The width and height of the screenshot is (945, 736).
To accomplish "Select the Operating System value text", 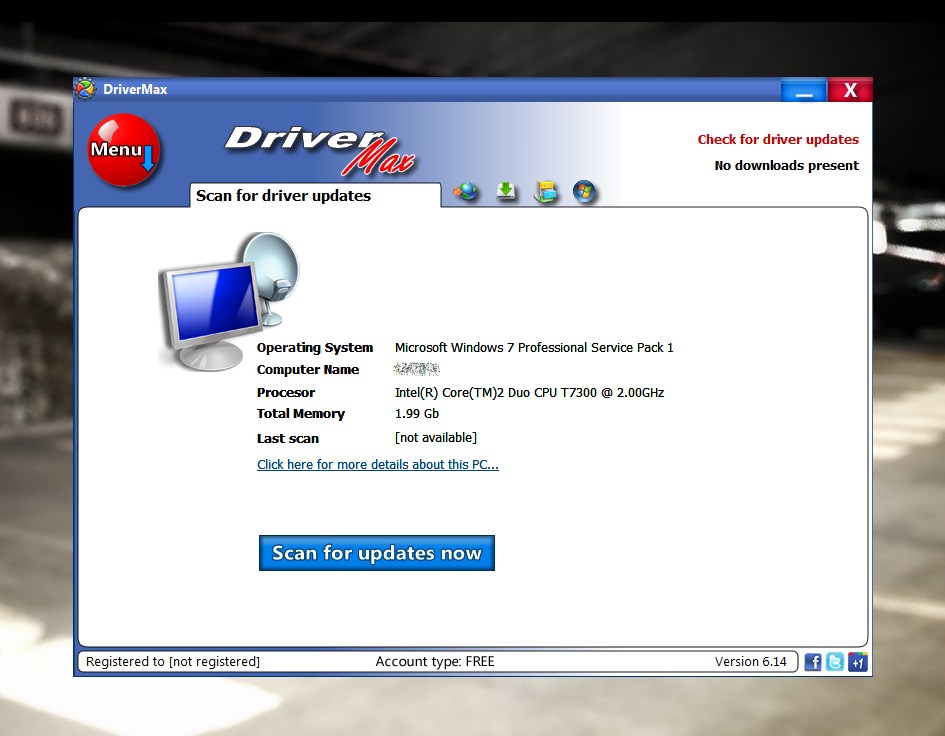I will click(x=534, y=347).
